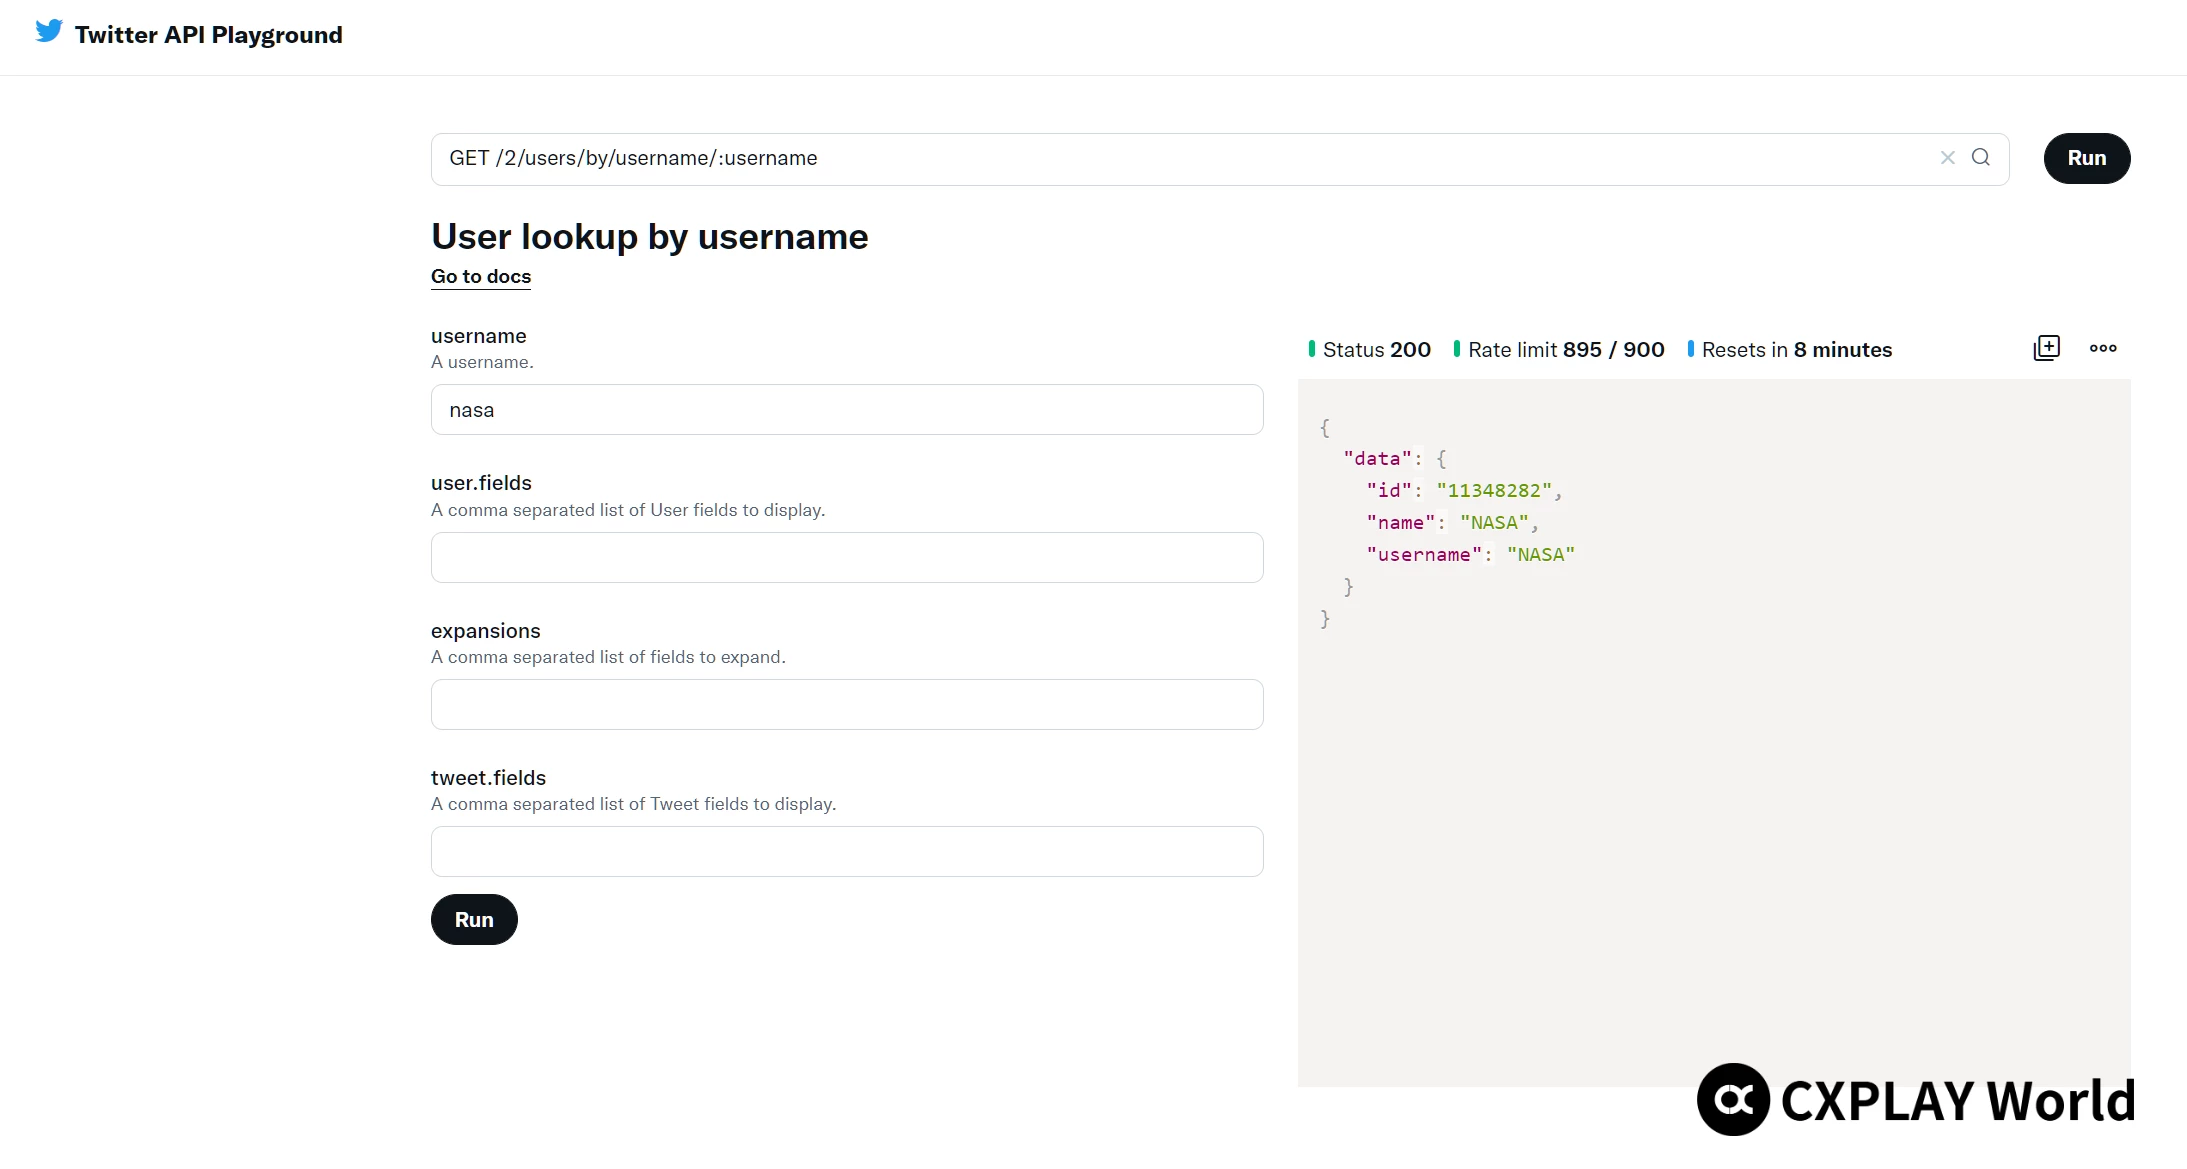Focus the expansions input box

click(847, 704)
